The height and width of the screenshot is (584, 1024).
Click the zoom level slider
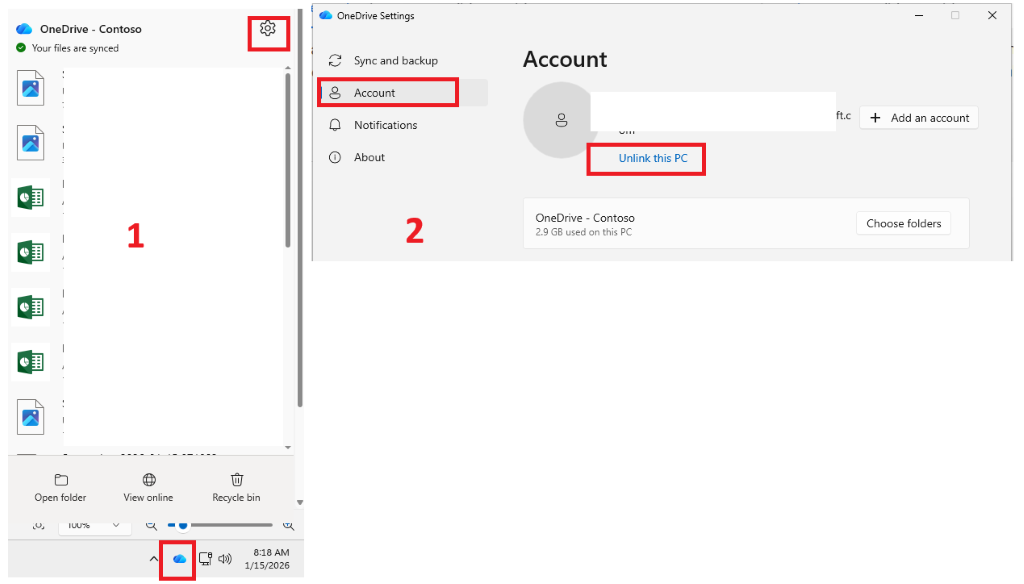pos(220,525)
